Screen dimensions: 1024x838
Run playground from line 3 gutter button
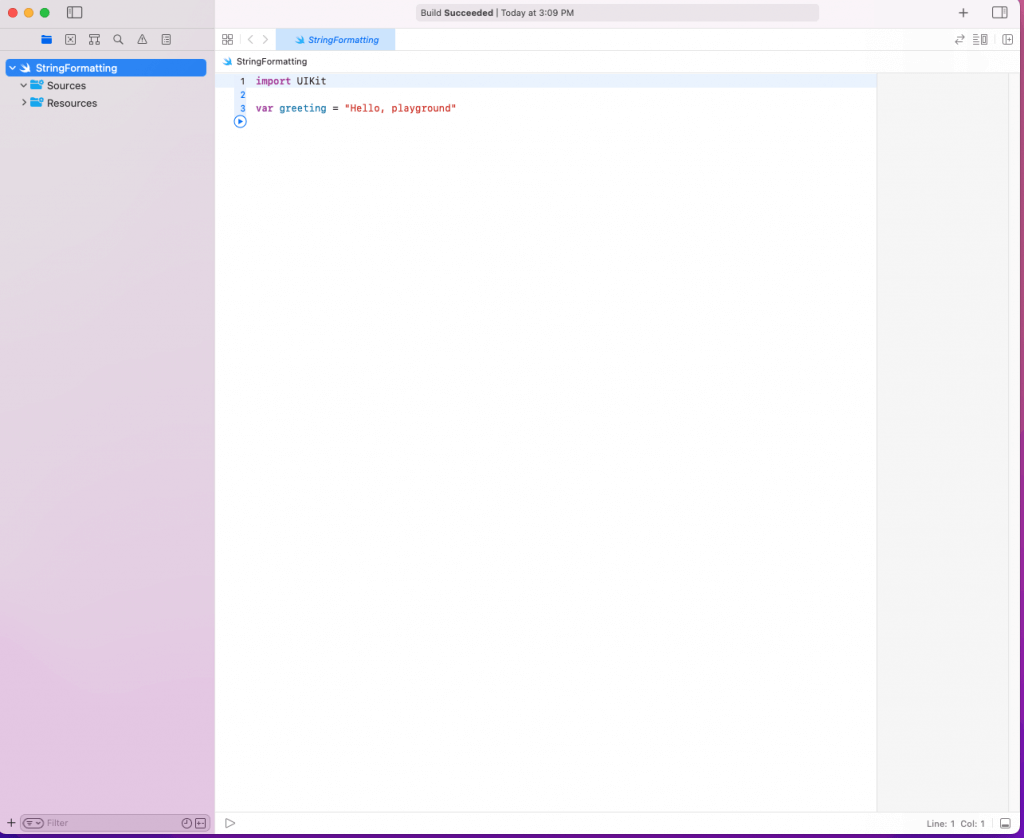click(240, 121)
